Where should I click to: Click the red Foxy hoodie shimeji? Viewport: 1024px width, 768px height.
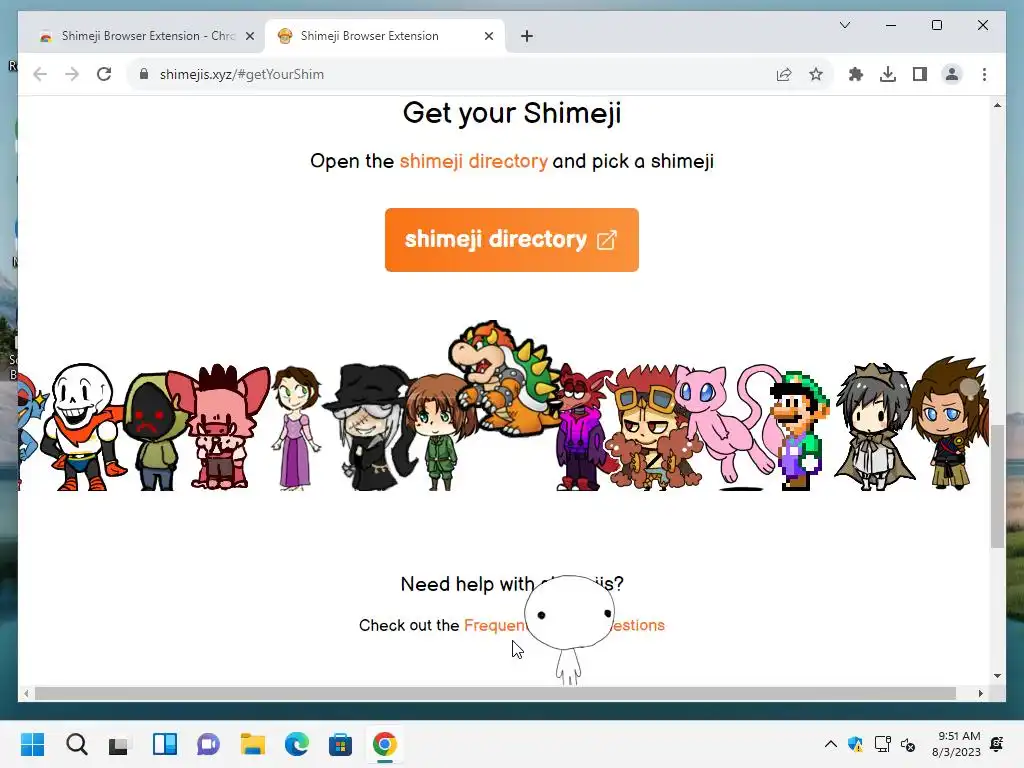tap(579, 428)
